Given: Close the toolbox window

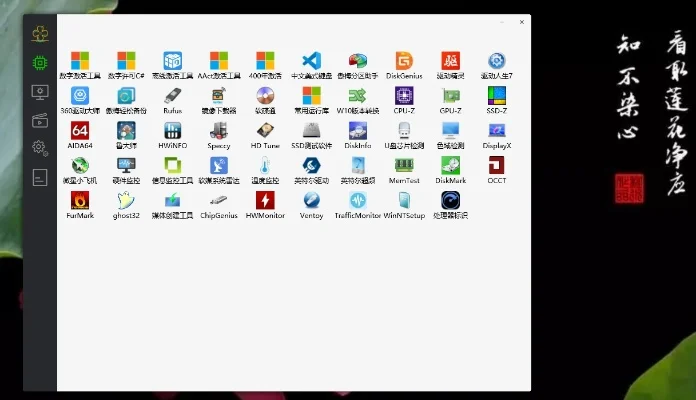Looking at the screenshot, I should pyautogui.click(x=522, y=22).
